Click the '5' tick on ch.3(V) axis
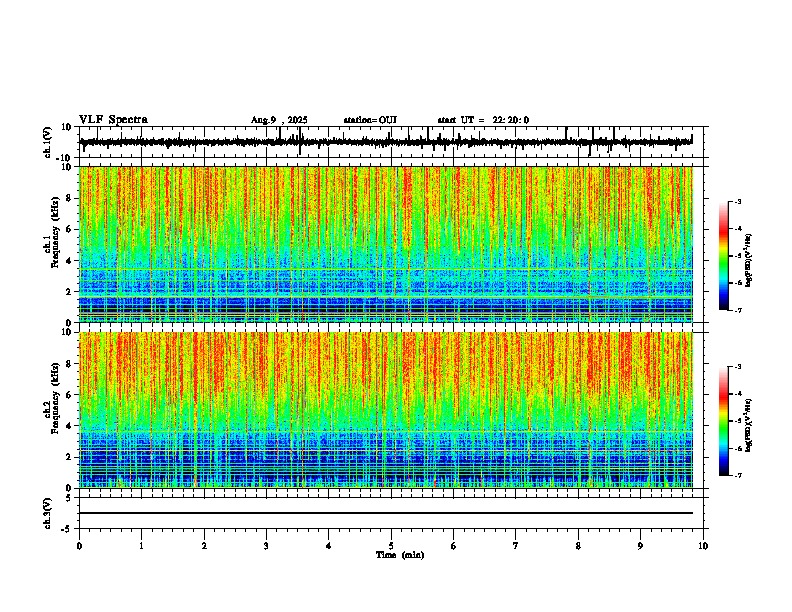Screen dimensions: 792x612 click(x=69, y=498)
